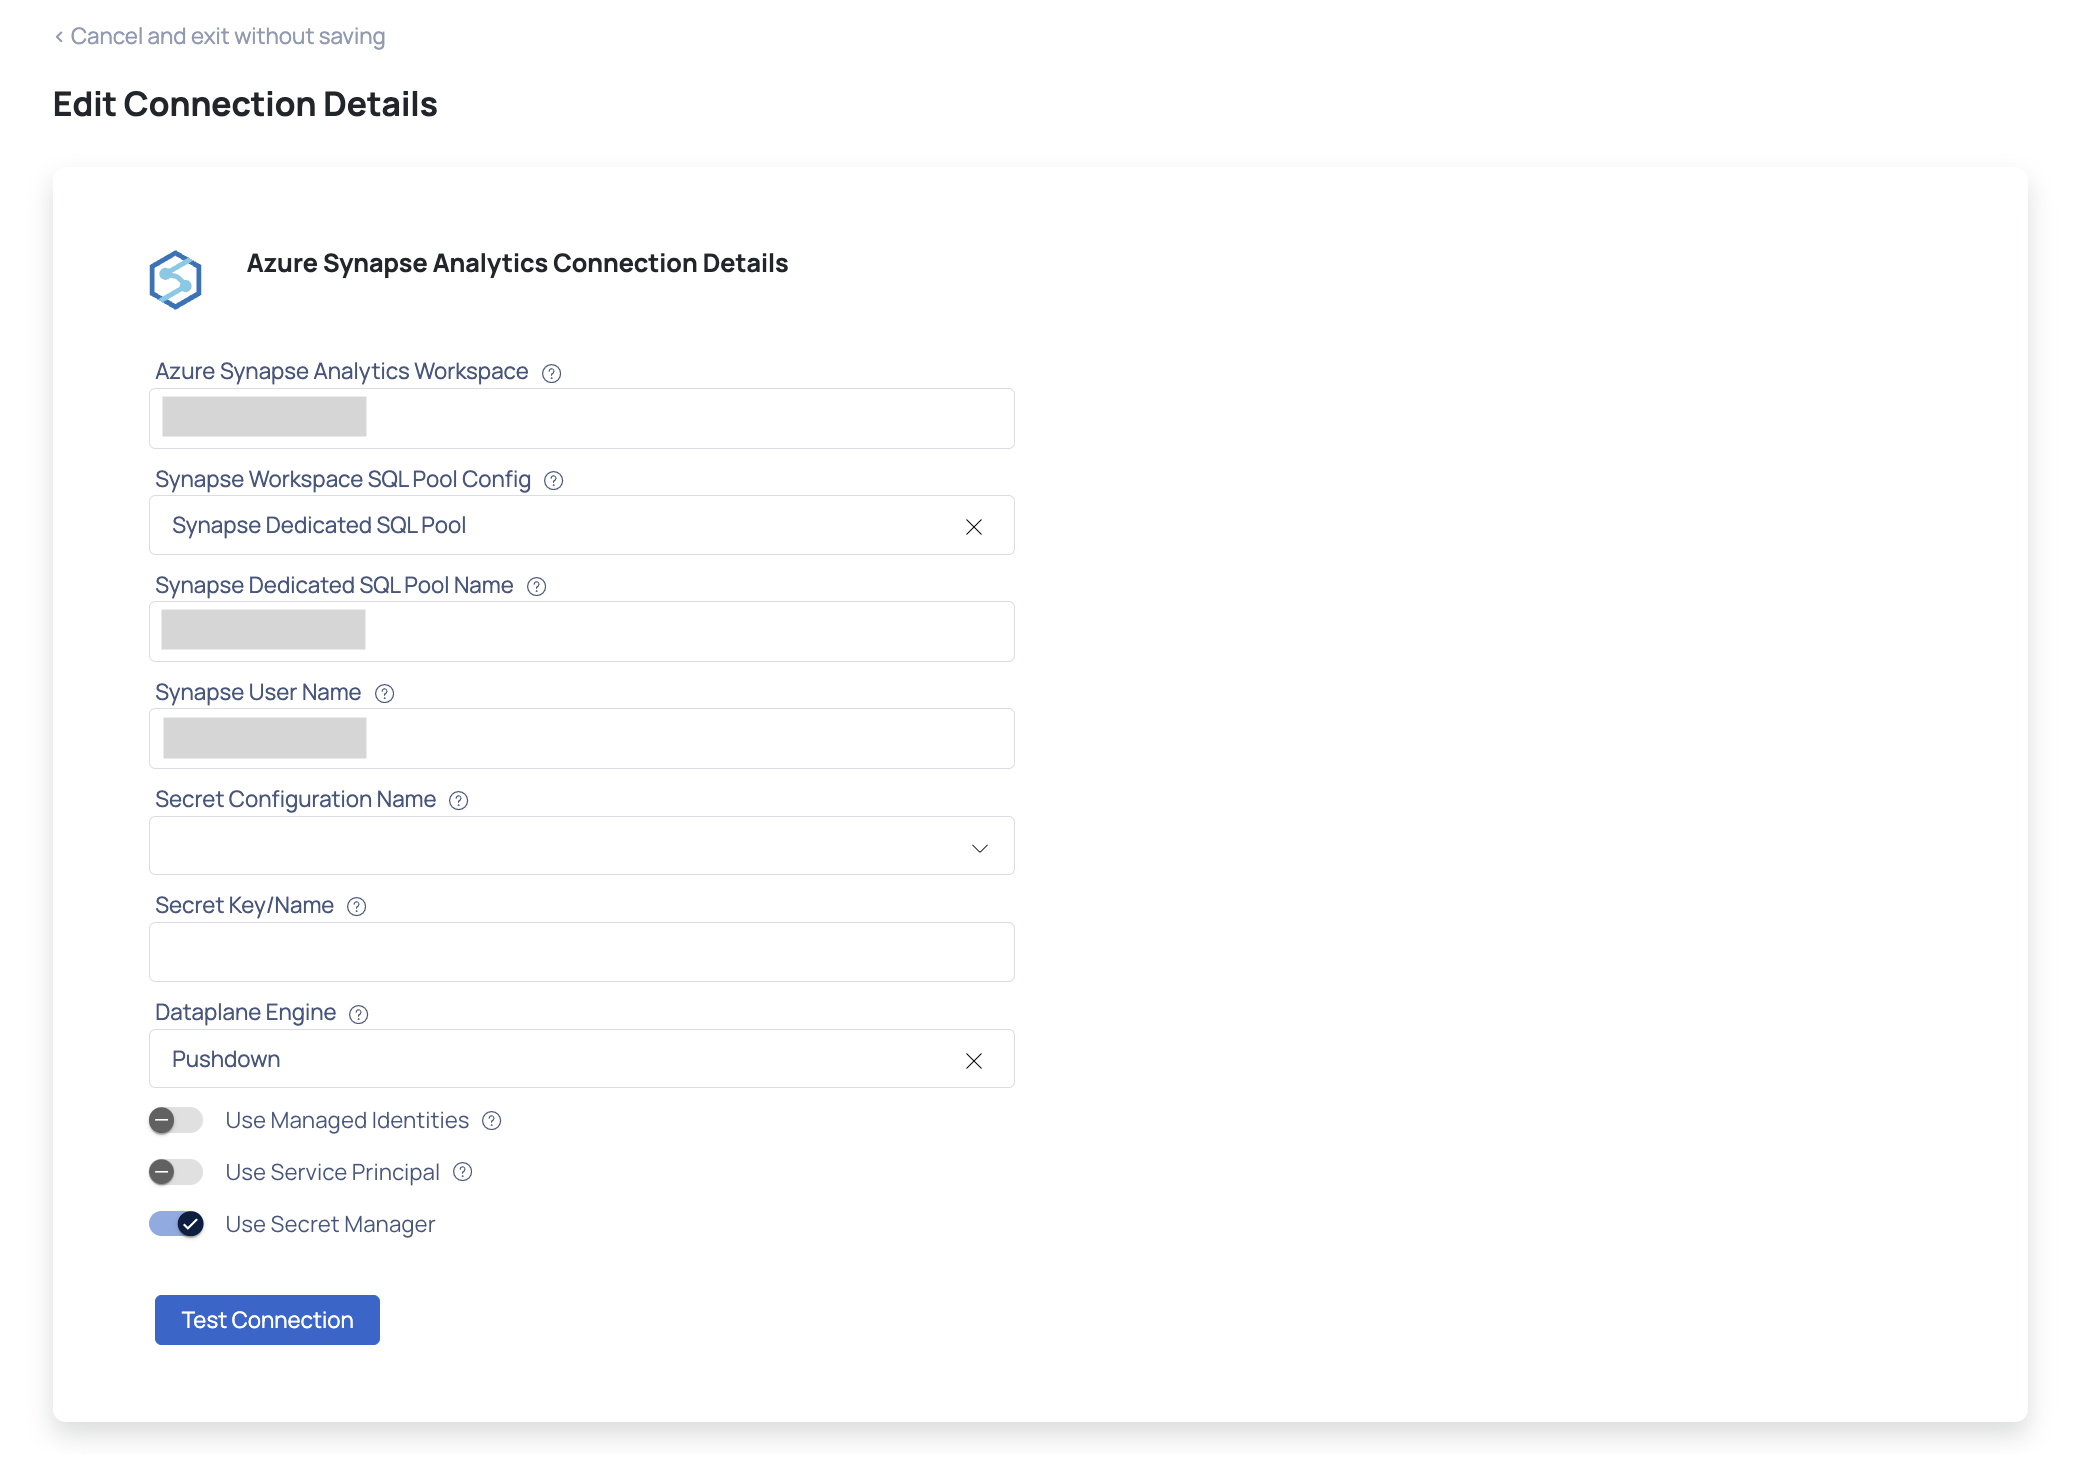
Task: Open help icon for Secret Configuration Name
Action: (459, 801)
